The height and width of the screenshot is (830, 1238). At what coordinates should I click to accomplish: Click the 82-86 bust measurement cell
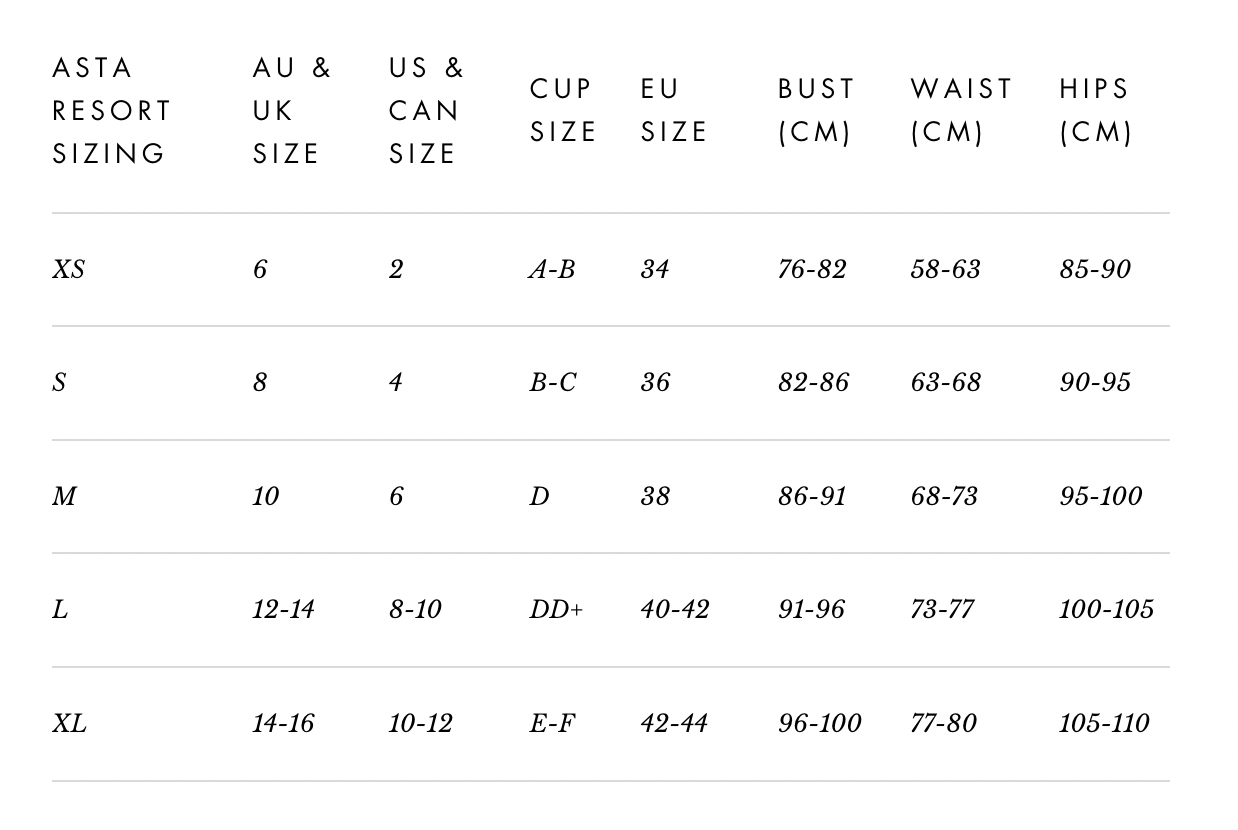tap(813, 383)
